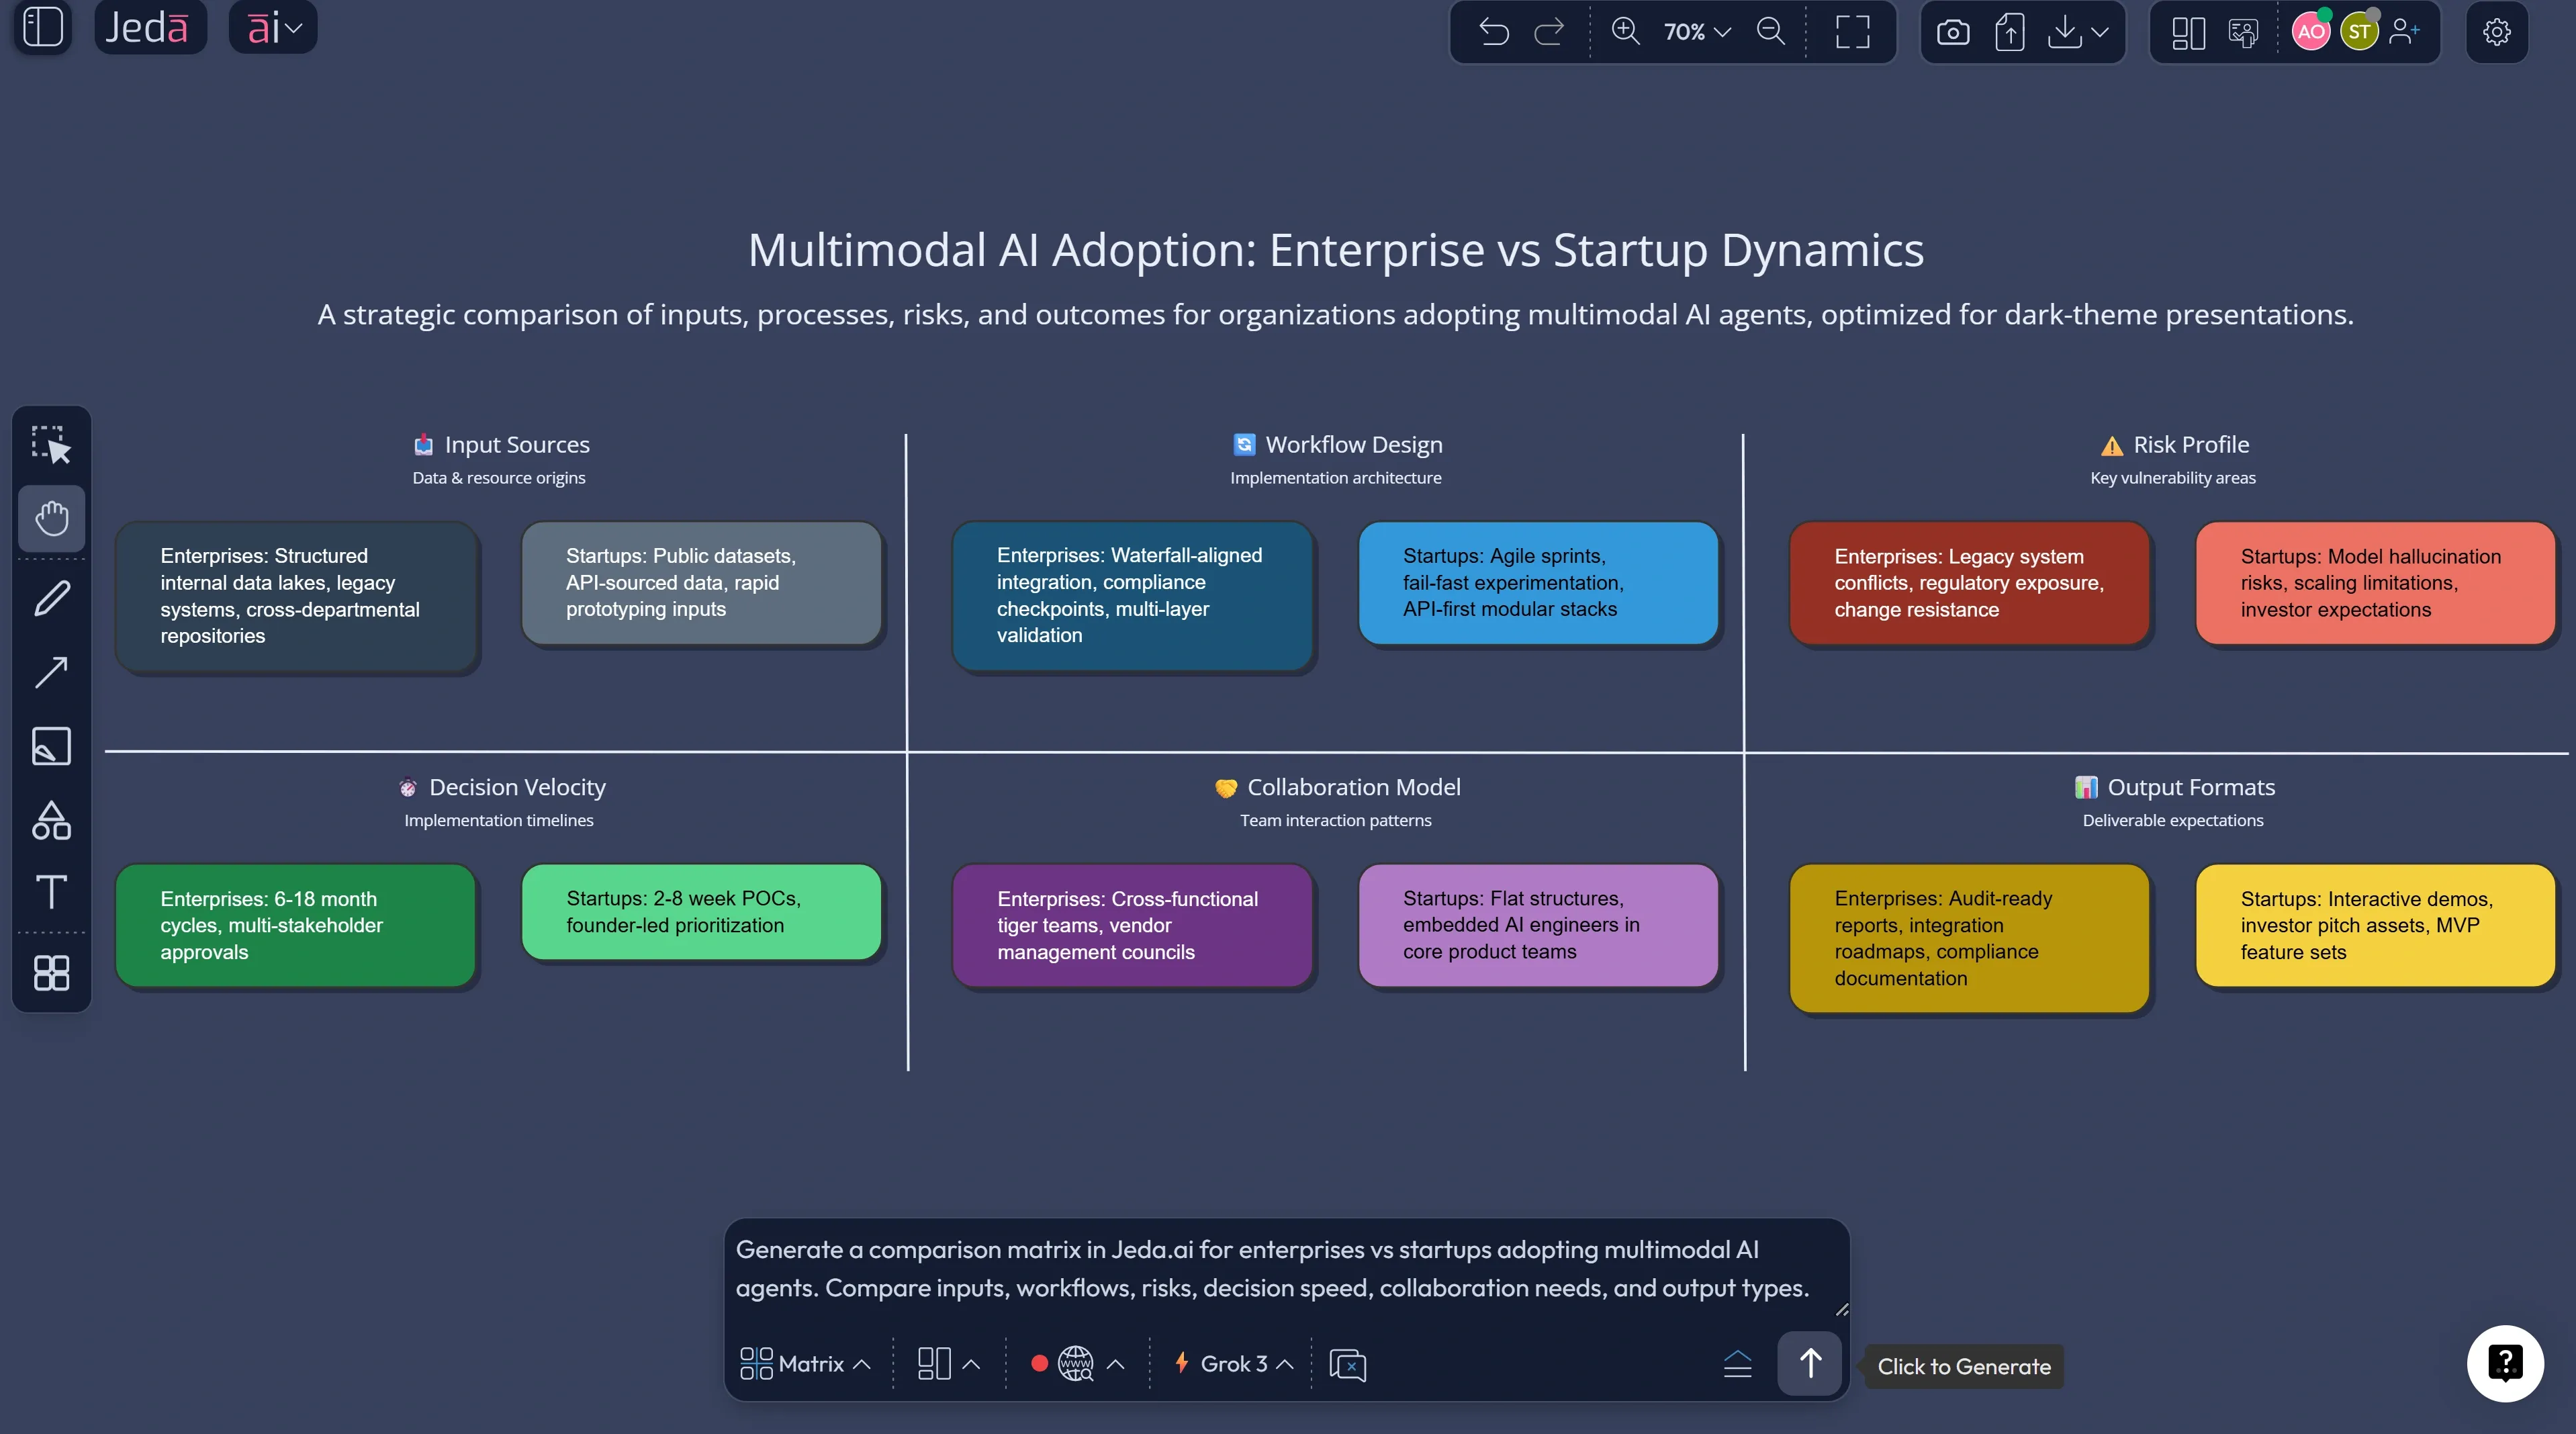Select the Pen drawing tool
The image size is (2576, 1434).
coord(51,597)
